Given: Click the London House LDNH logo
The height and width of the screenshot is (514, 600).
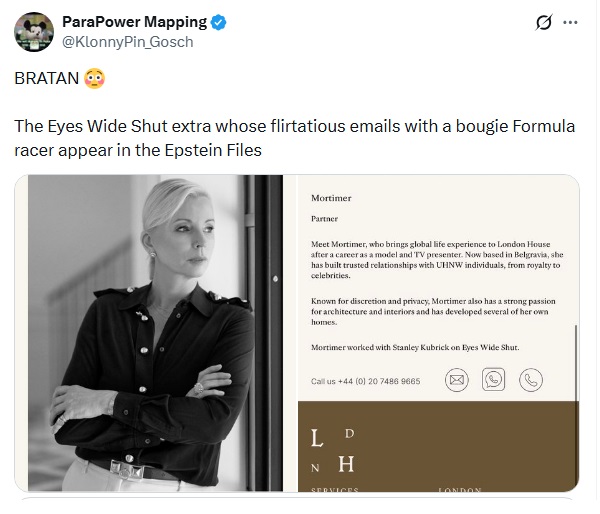Looking at the screenshot, I should click(333, 450).
